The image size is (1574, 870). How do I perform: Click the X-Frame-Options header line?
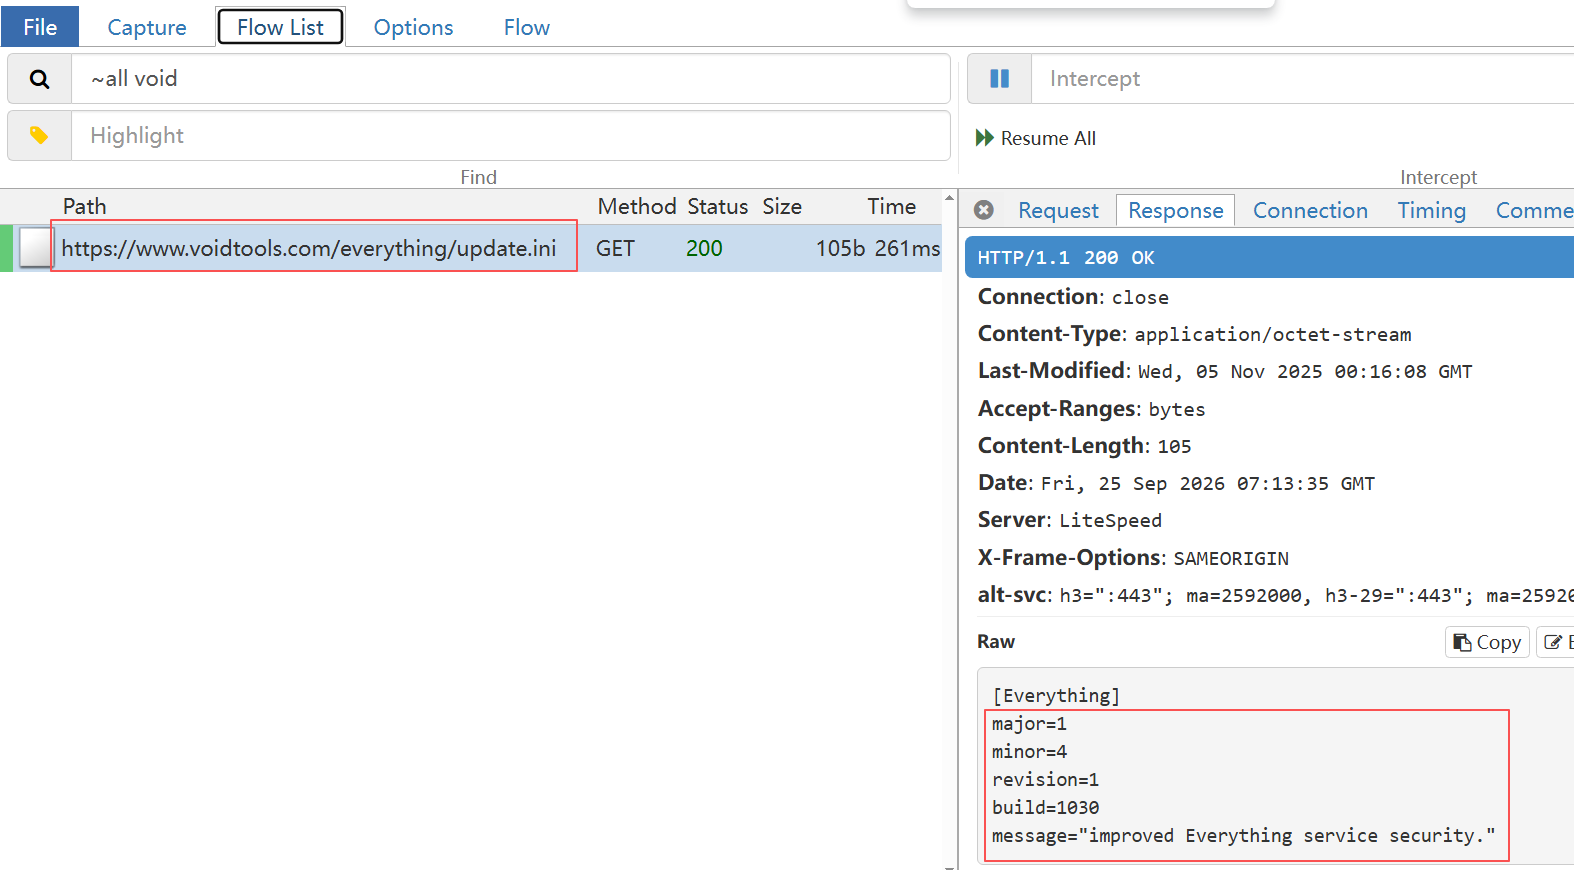coord(1133,558)
